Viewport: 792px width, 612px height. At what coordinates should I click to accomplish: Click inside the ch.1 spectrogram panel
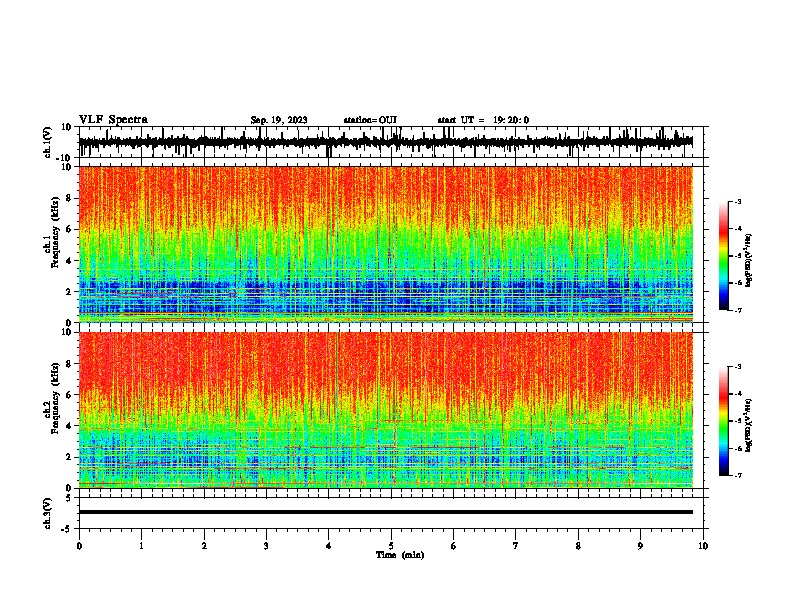[x=385, y=244]
